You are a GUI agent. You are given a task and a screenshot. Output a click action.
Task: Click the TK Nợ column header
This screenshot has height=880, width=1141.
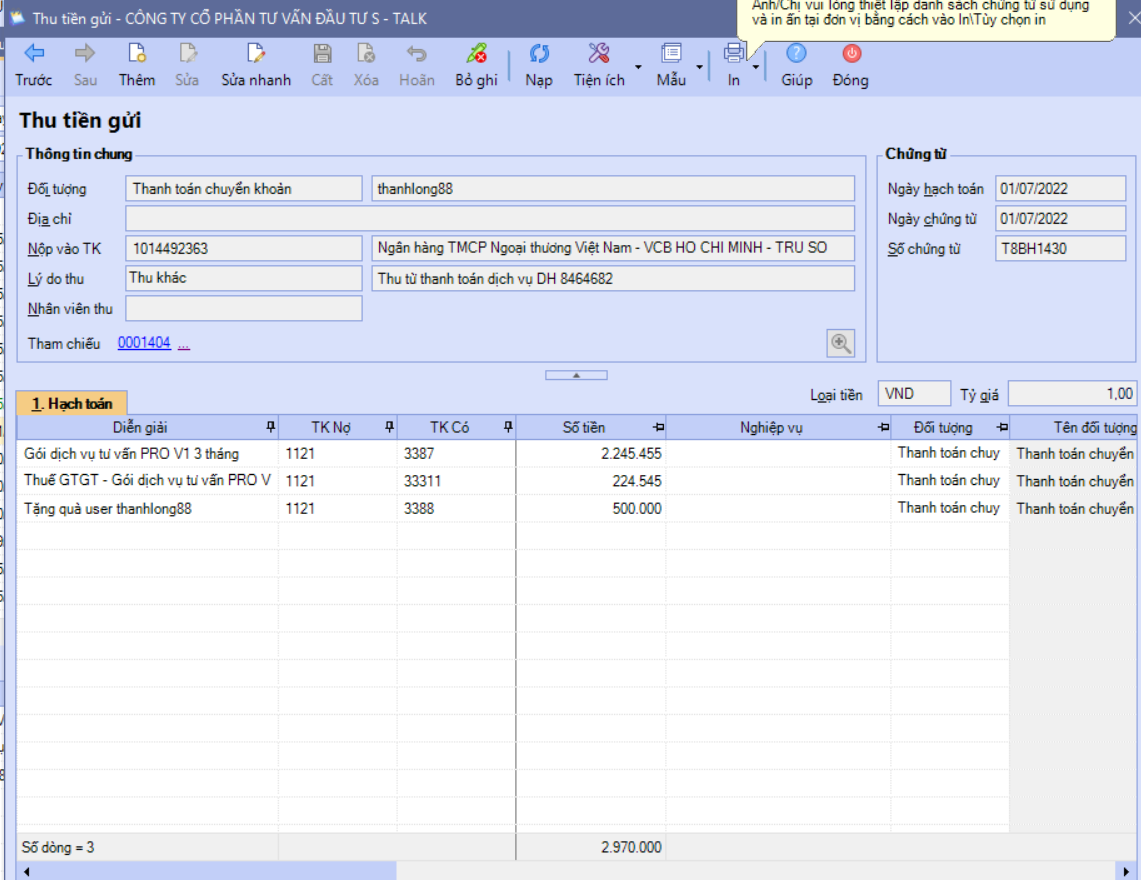coord(331,427)
